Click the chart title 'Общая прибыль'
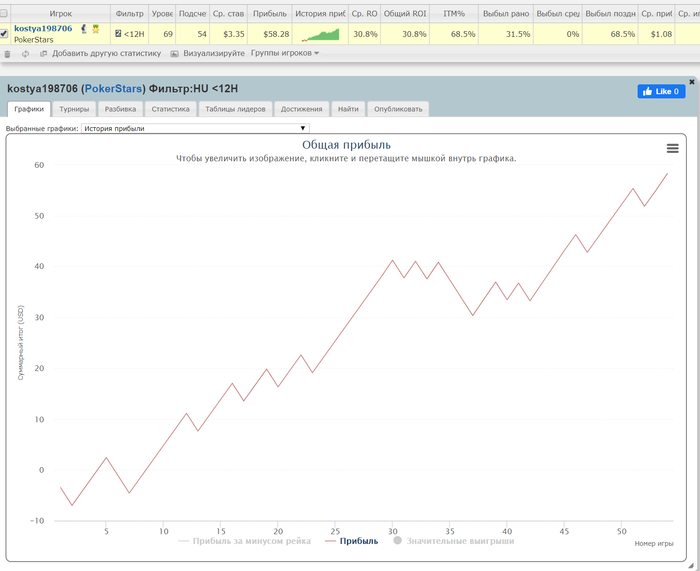The image size is (700, 571). pyautogui.click(x=346, y=145)
